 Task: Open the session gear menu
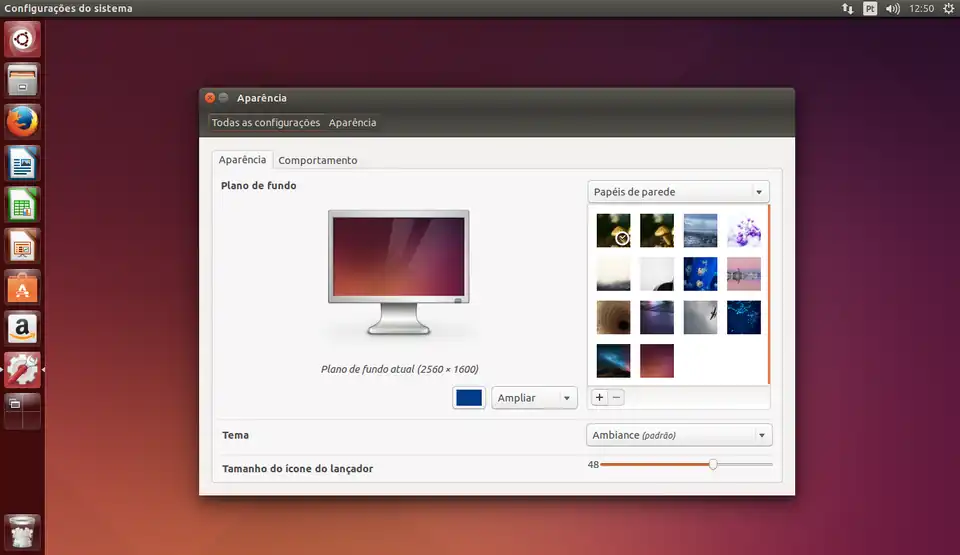[948, 8]
